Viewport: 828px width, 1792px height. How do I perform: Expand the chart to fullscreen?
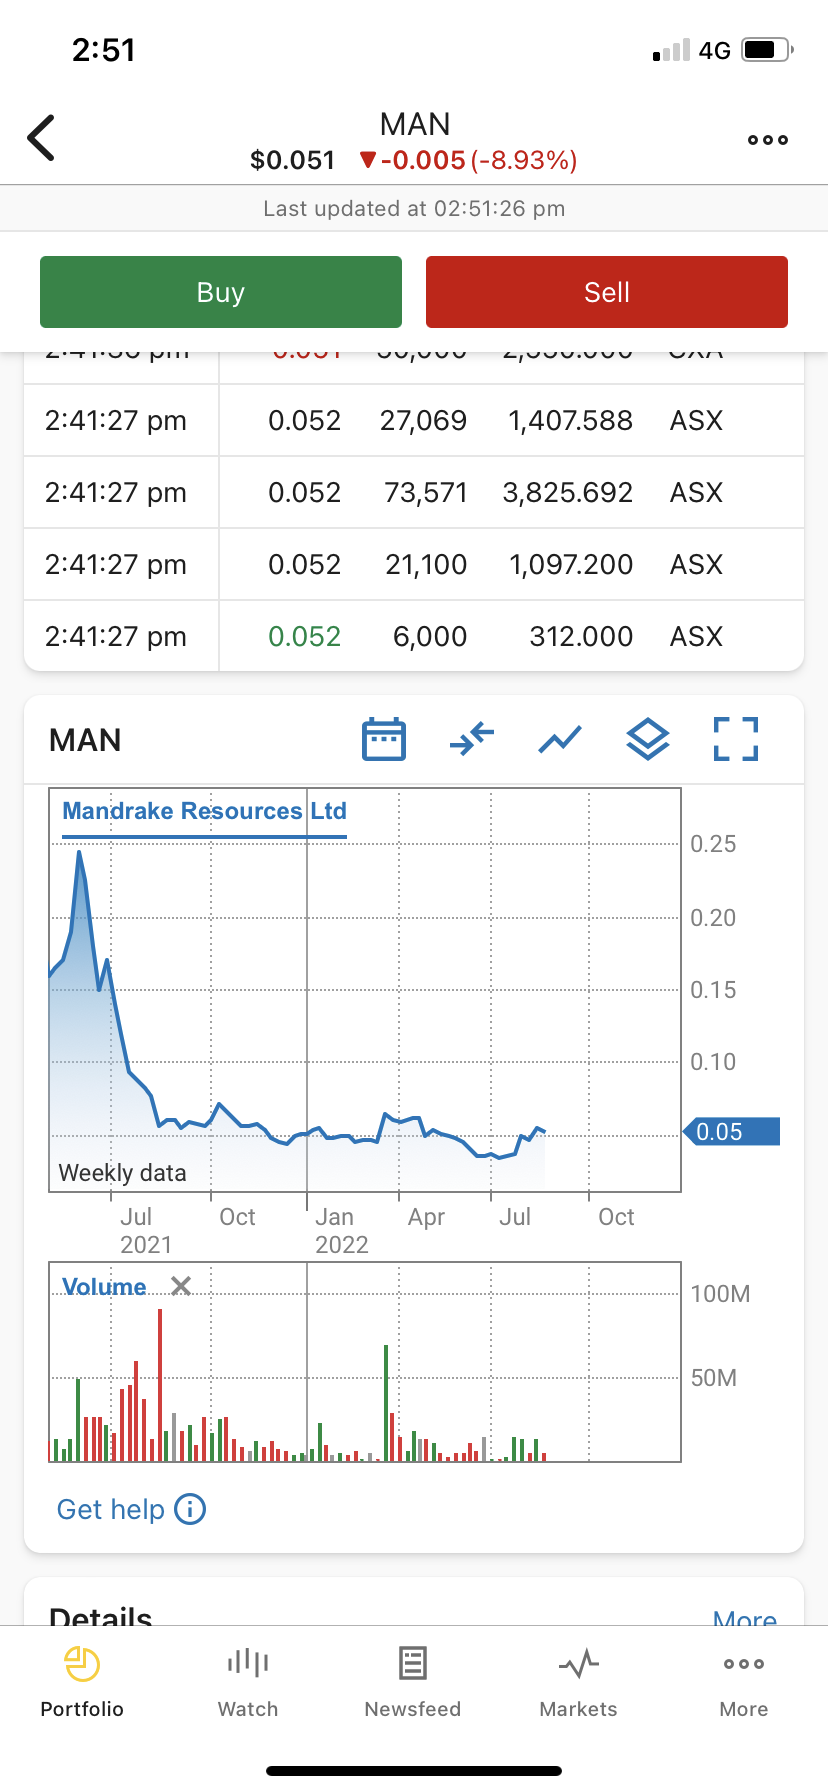click(736, 740)
